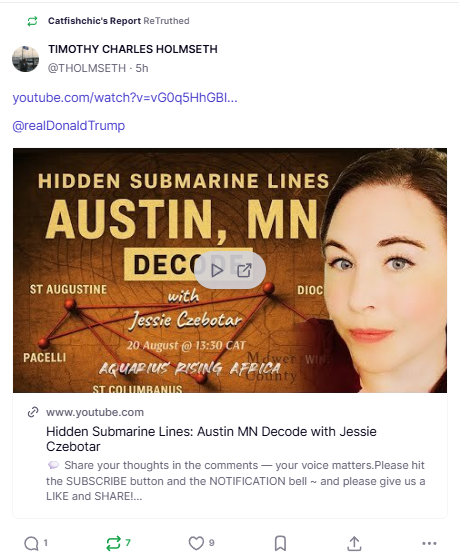Open Timothy Charles Holmseth's profile avatar

tap(25, 59)
